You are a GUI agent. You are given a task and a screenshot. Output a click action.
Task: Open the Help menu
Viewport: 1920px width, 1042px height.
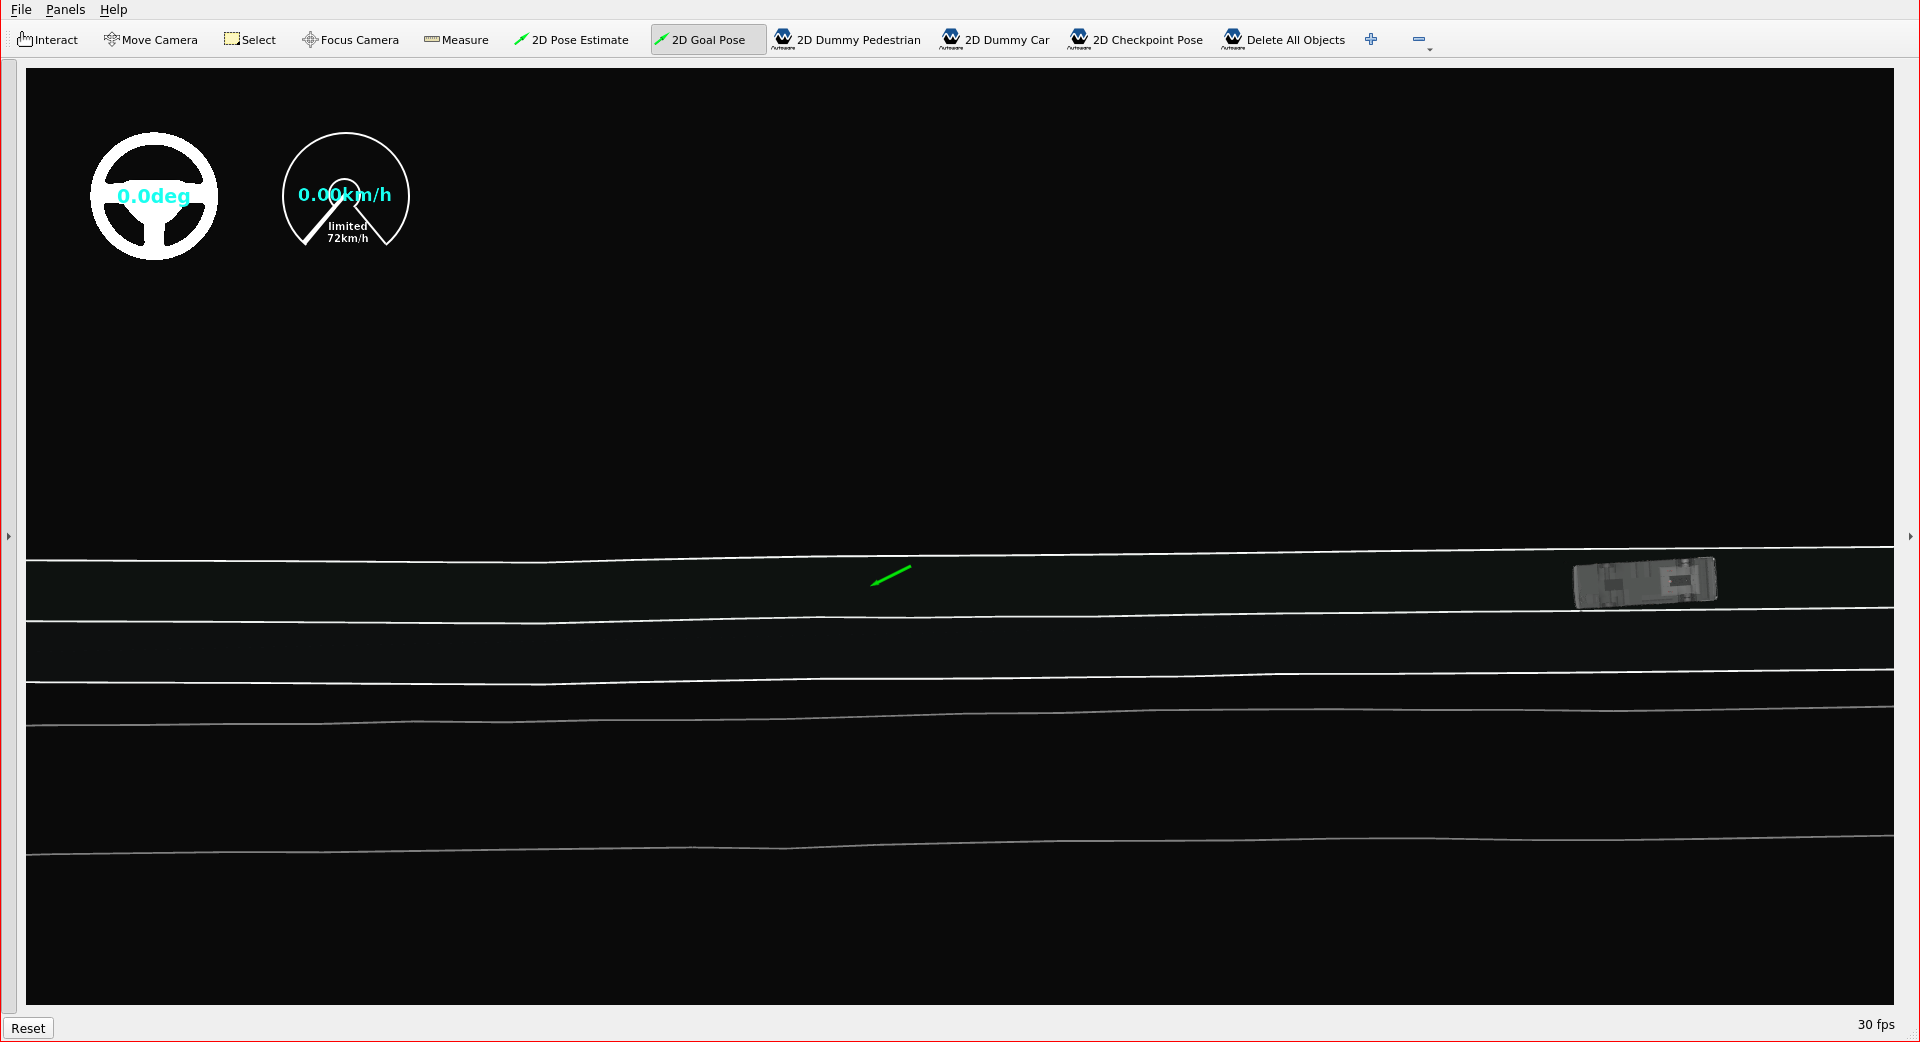tap(113, 9)
